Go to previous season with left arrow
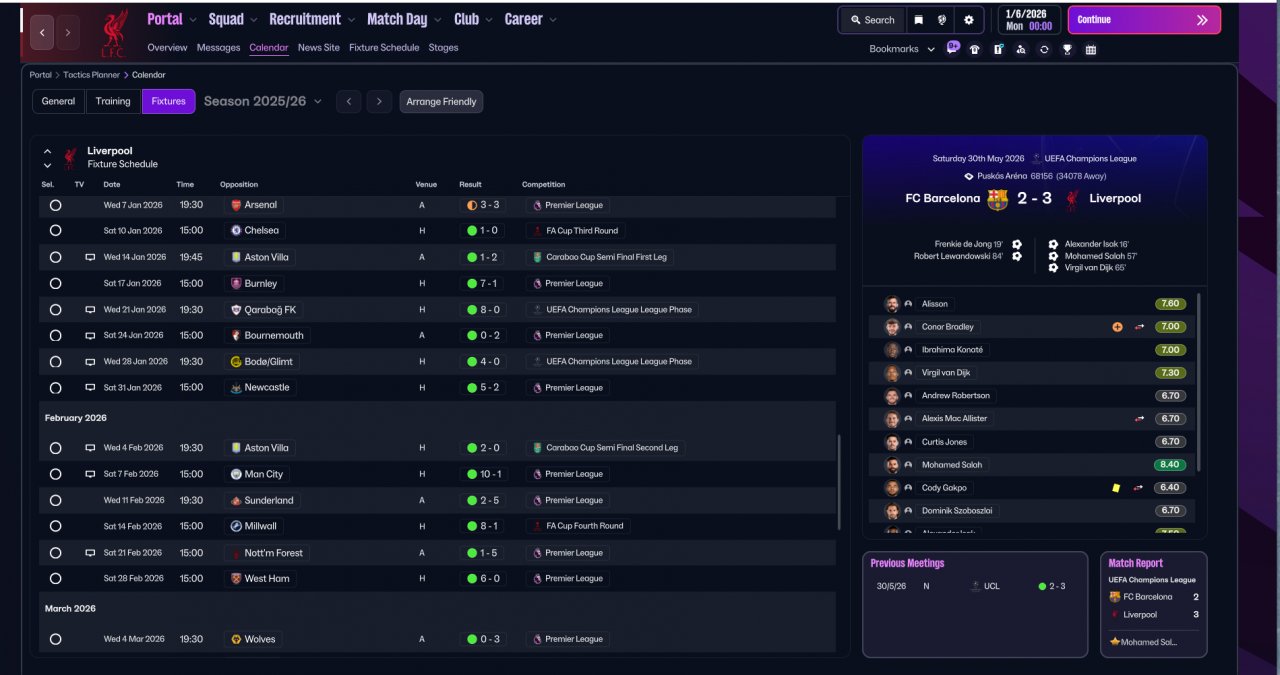 coord(348,101)
